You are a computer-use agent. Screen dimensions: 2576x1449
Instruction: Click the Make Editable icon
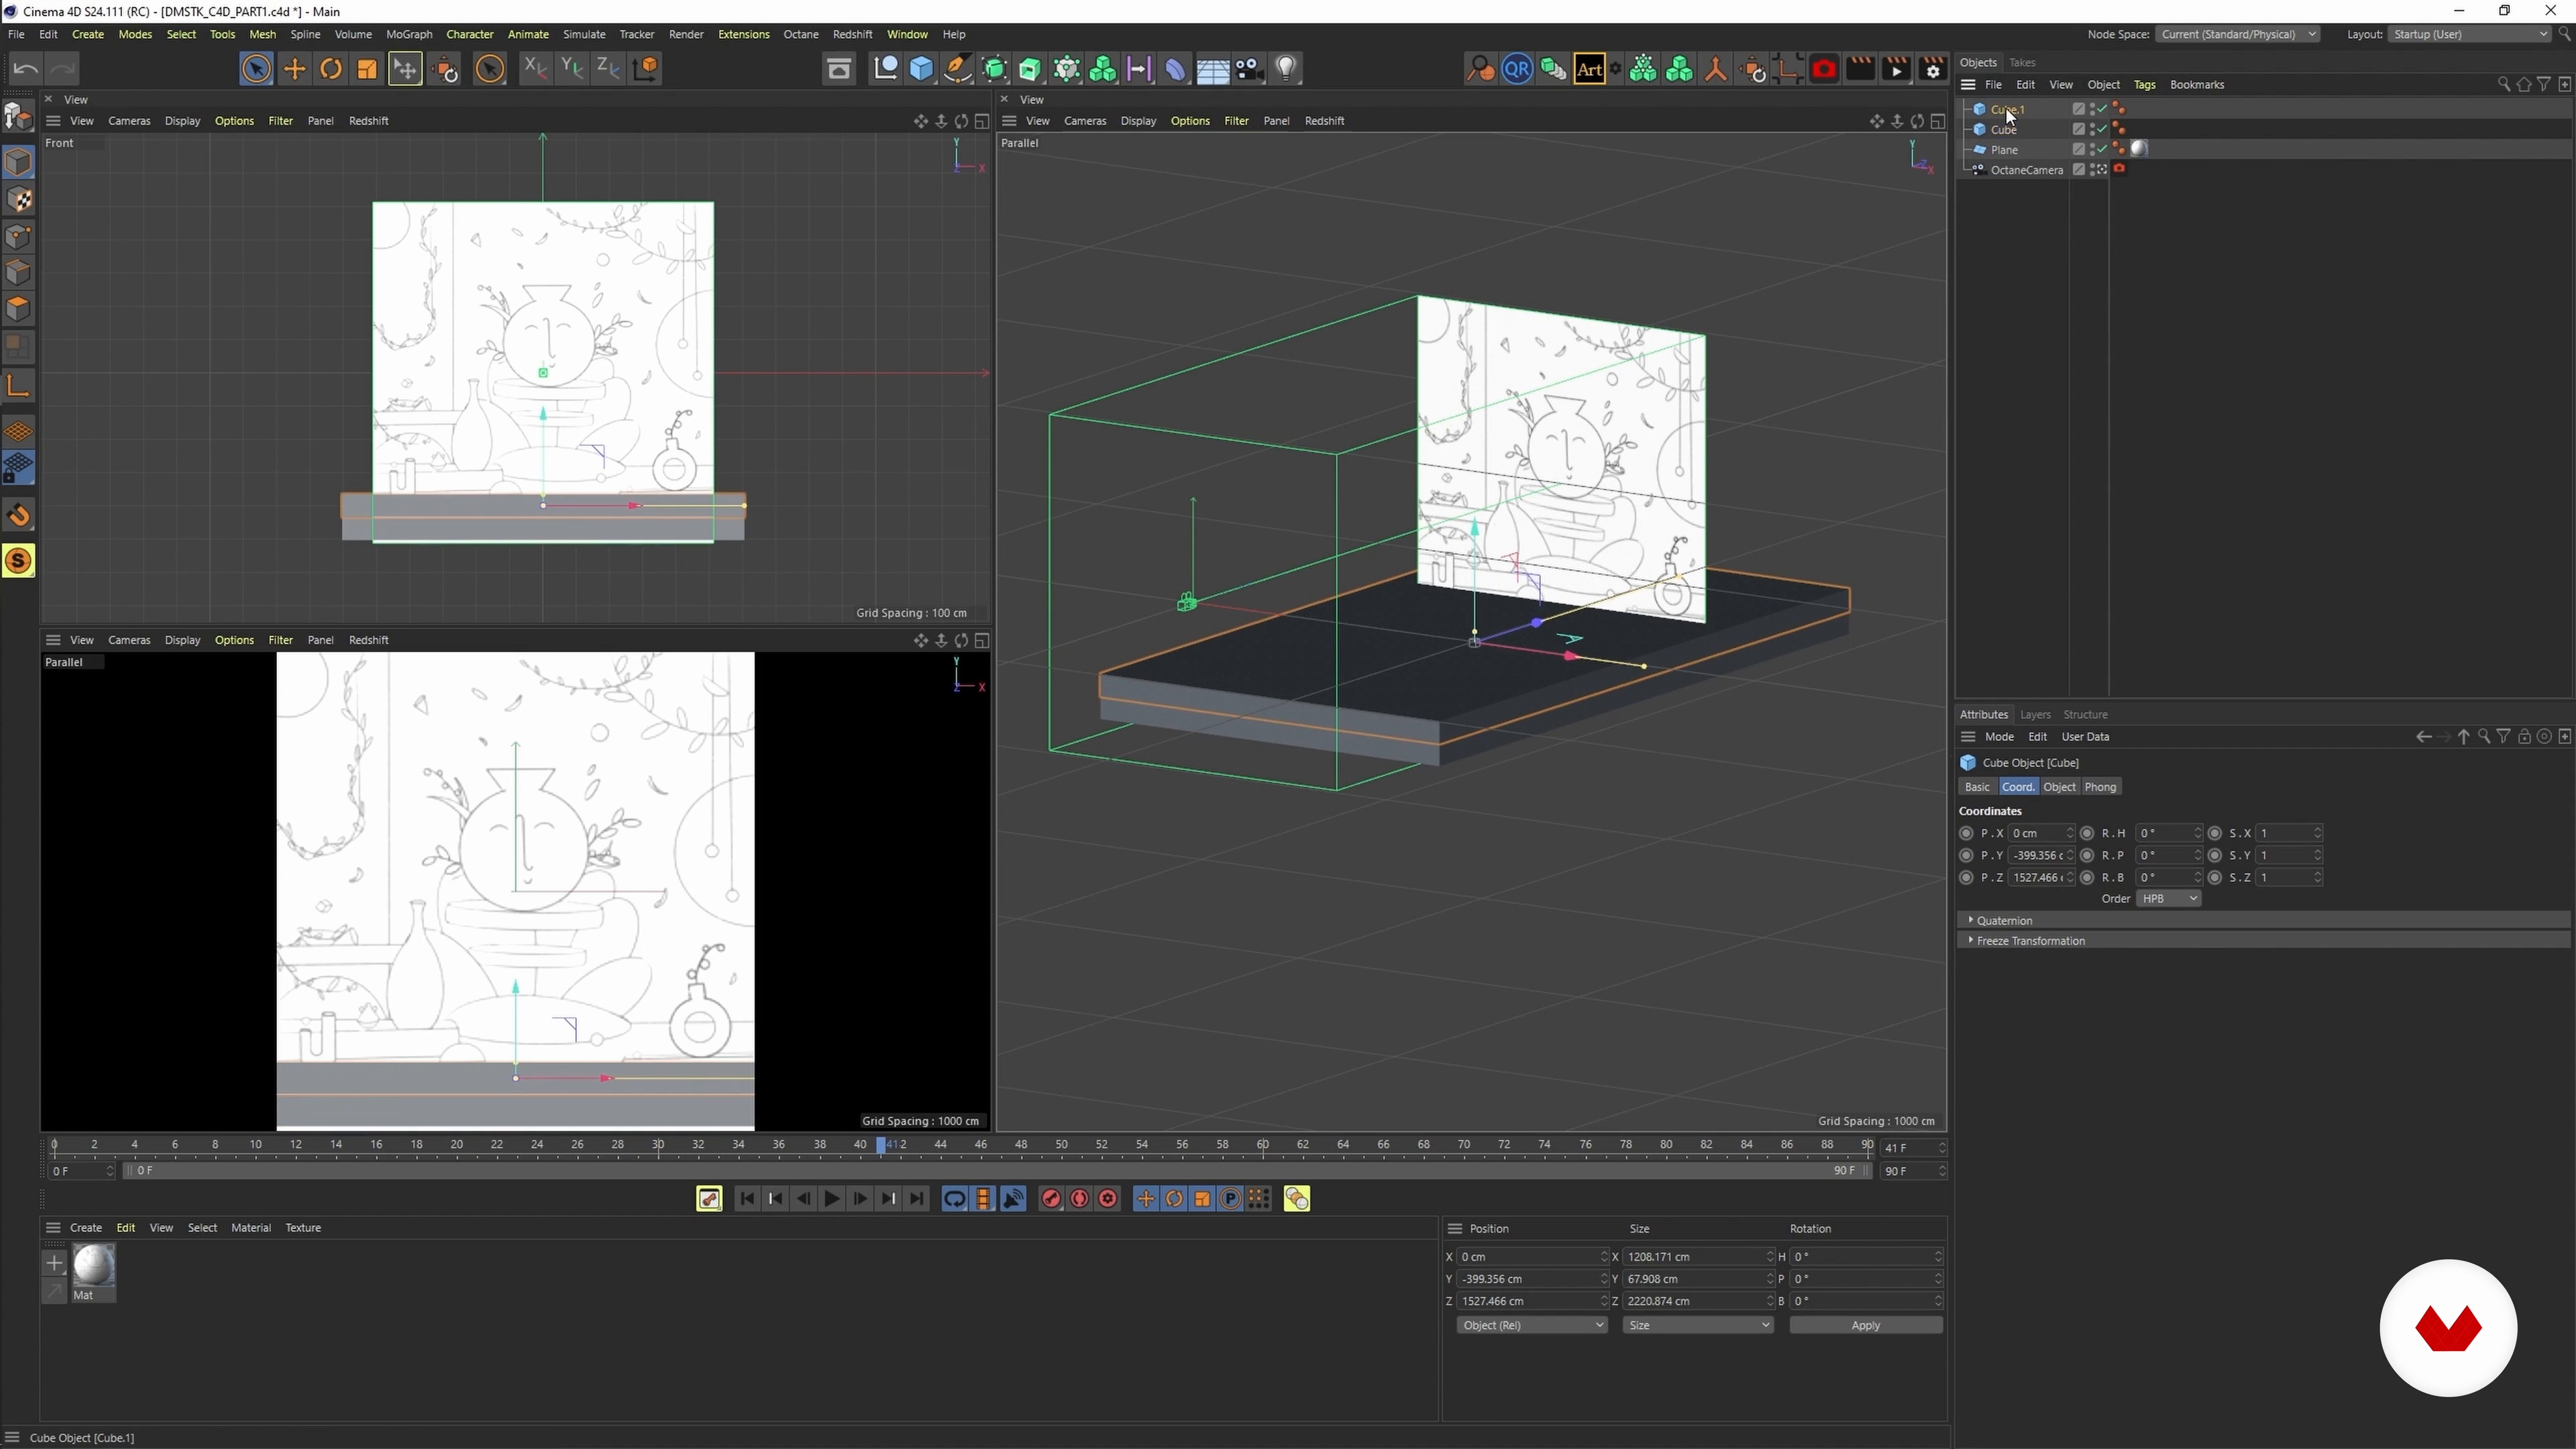click(x=19, y=117)
